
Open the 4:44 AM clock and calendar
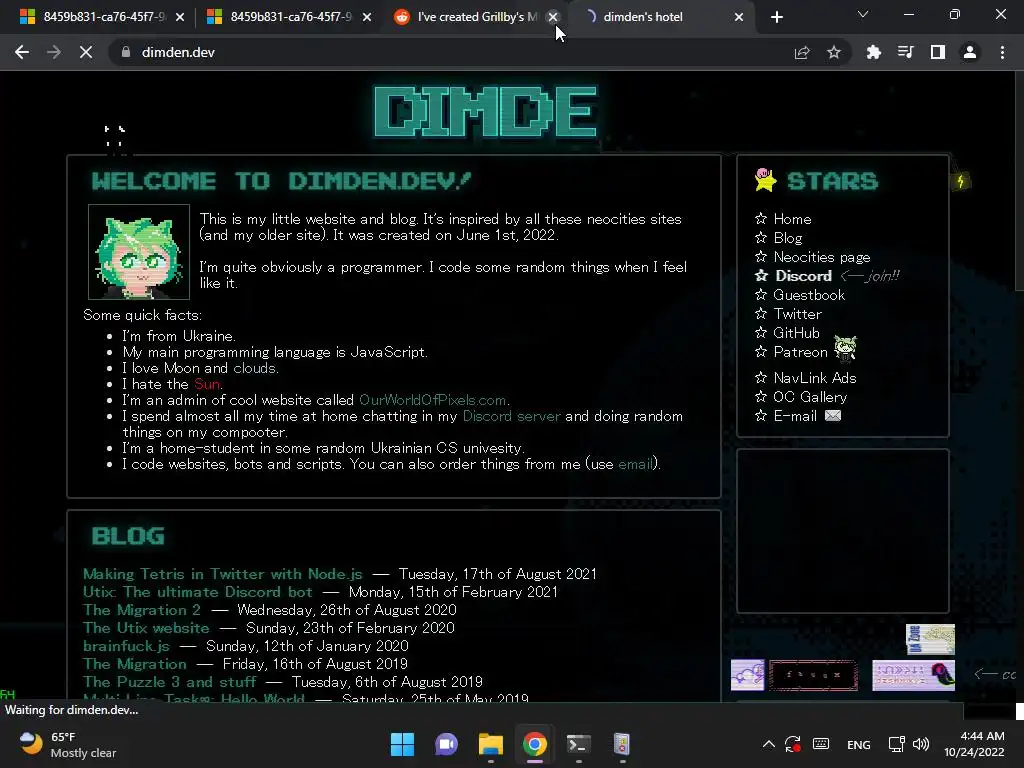pyautogui.click(x=974, y=744)
